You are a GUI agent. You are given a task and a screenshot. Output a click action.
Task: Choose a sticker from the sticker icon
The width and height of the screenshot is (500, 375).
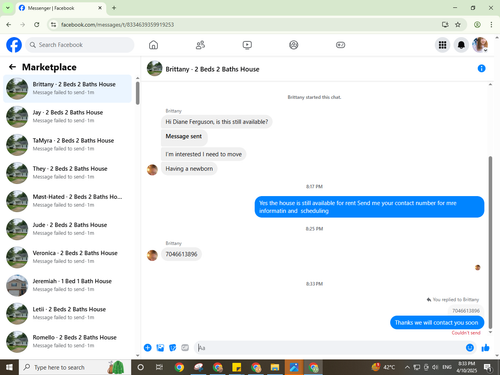click(172, 348)
